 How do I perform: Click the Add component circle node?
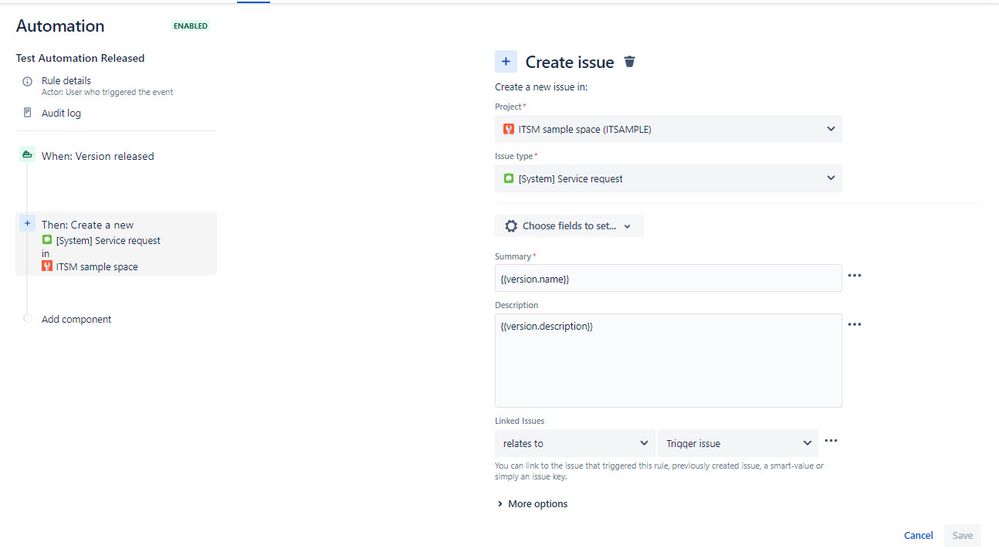click(x=27, y=318)
